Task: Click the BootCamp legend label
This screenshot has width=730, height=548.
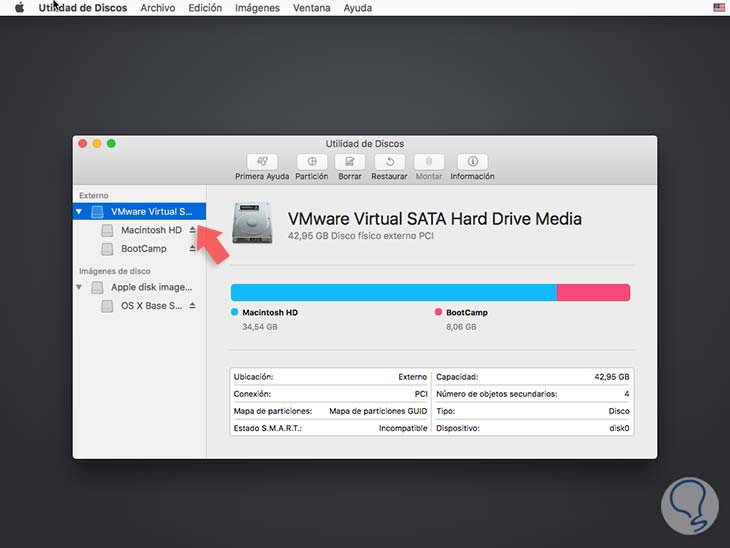Action: pos(467,312)
